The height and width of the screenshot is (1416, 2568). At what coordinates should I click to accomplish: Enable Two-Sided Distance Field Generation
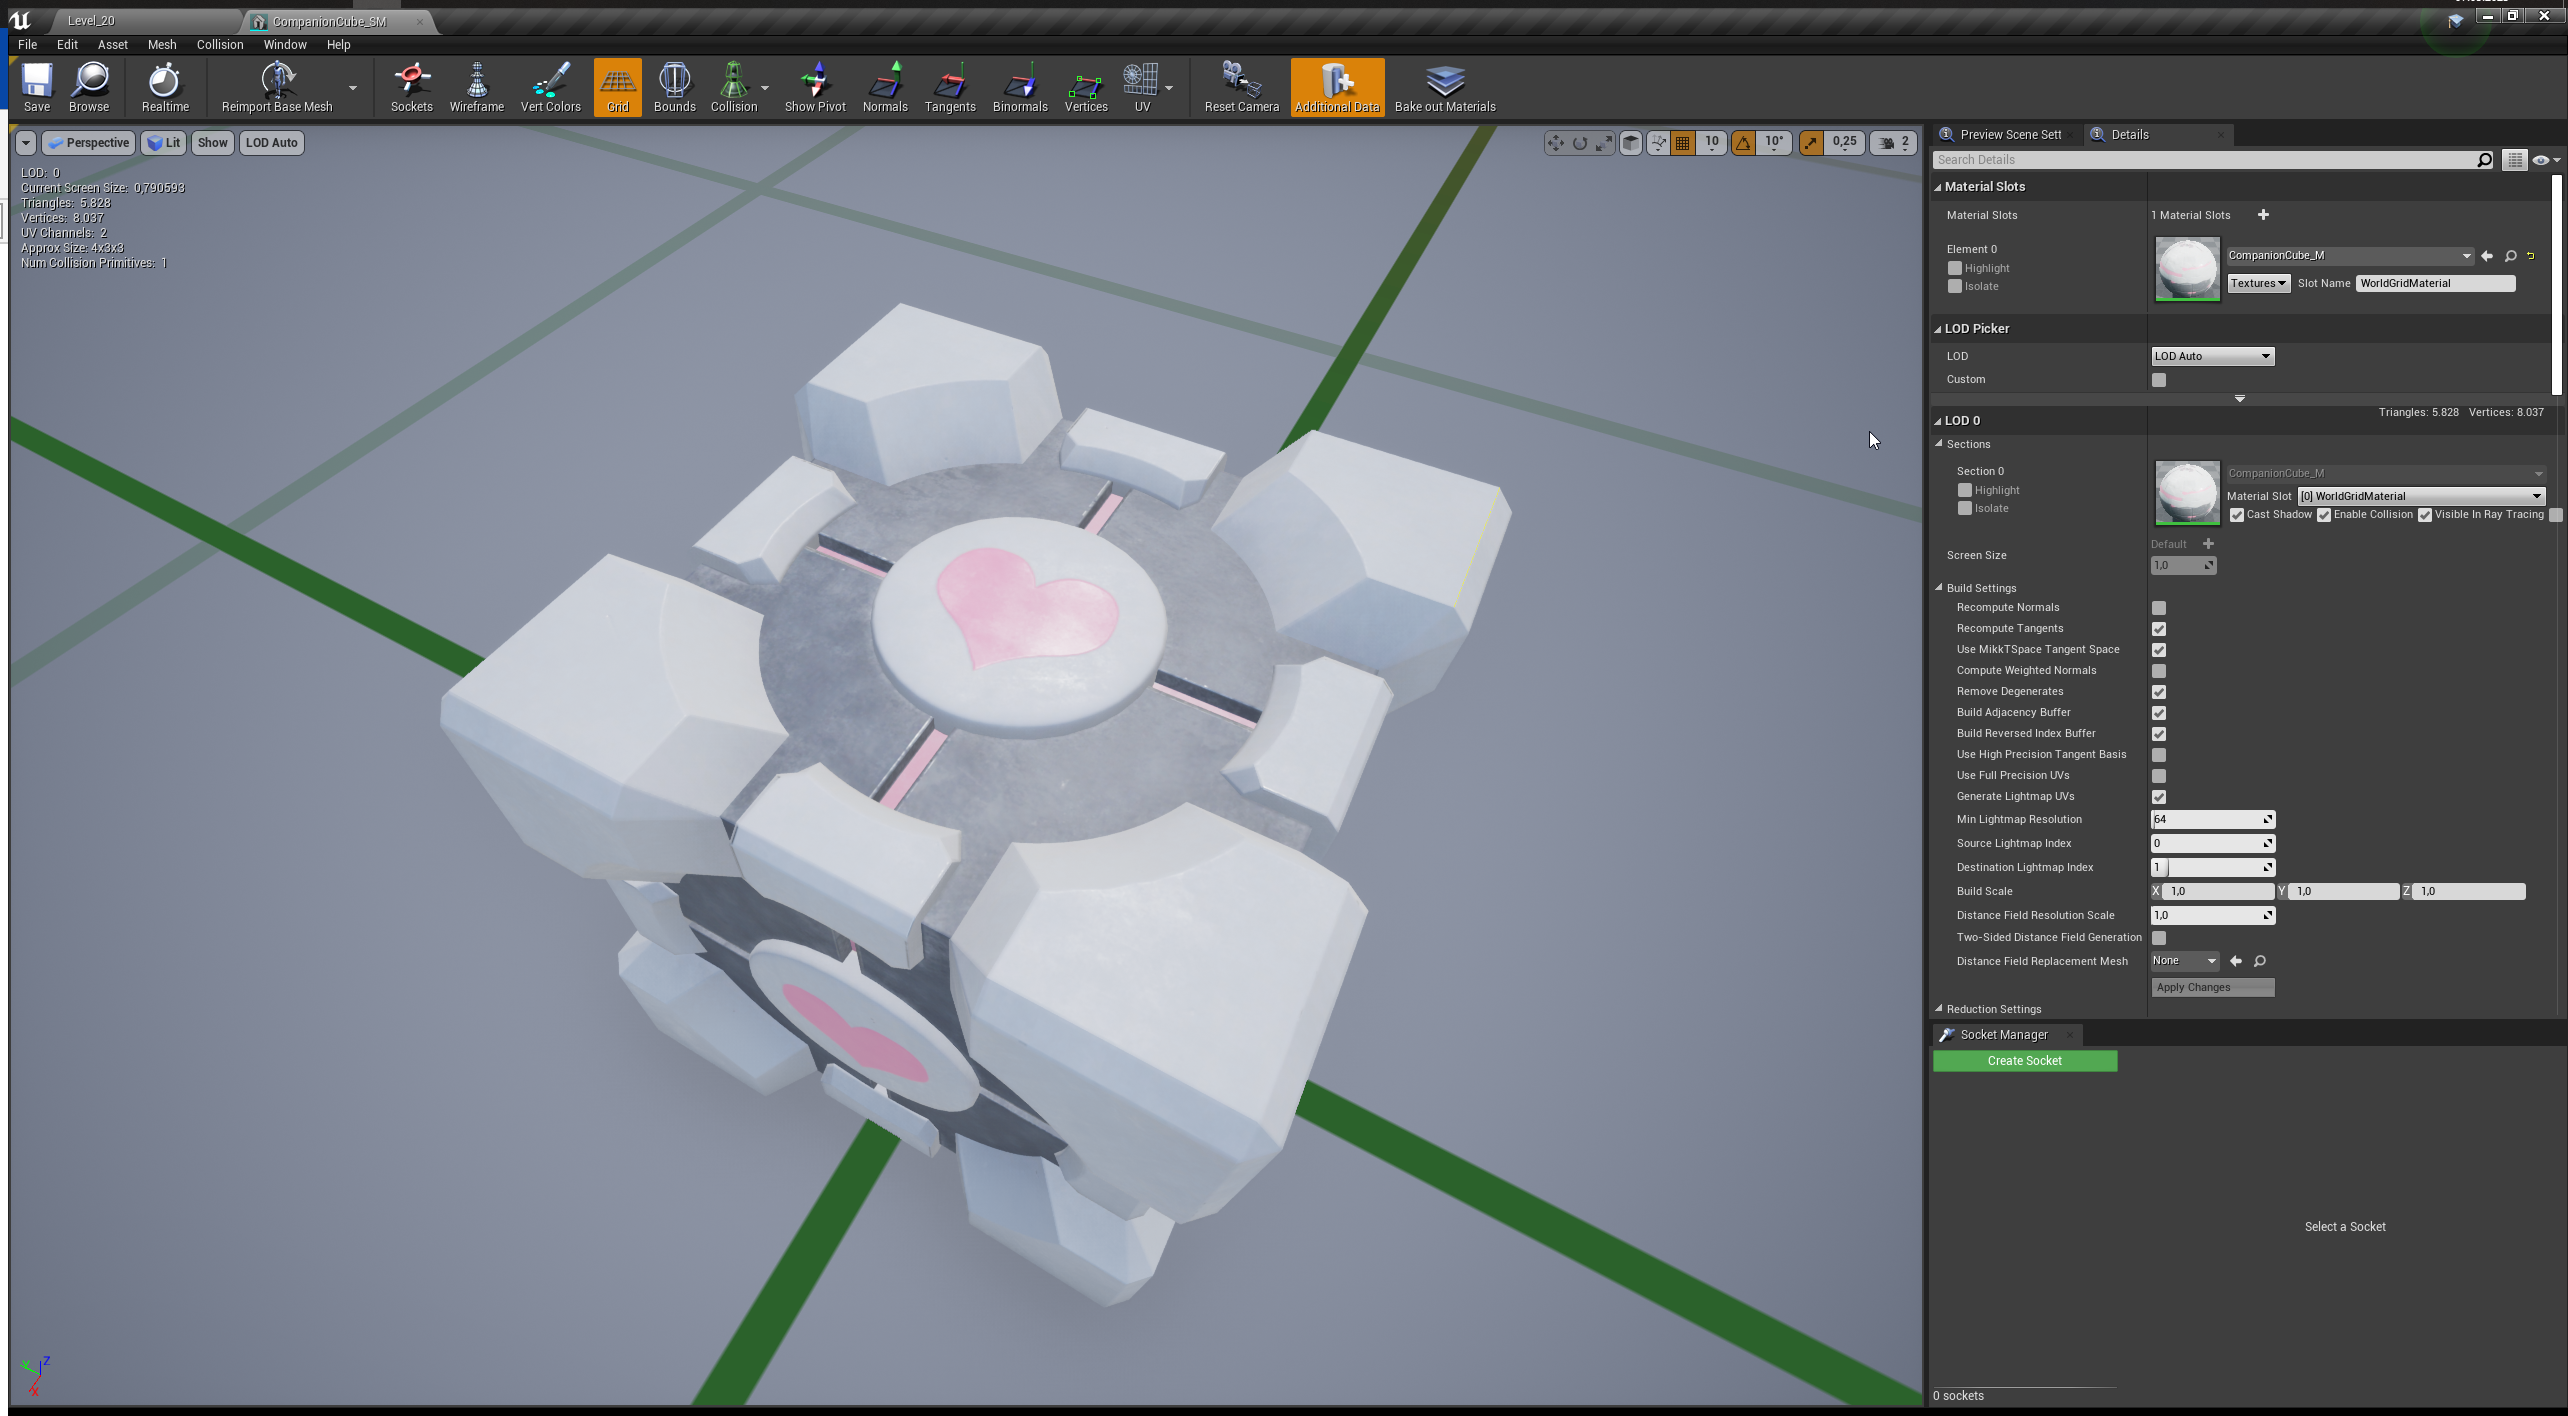point(2159,938)
